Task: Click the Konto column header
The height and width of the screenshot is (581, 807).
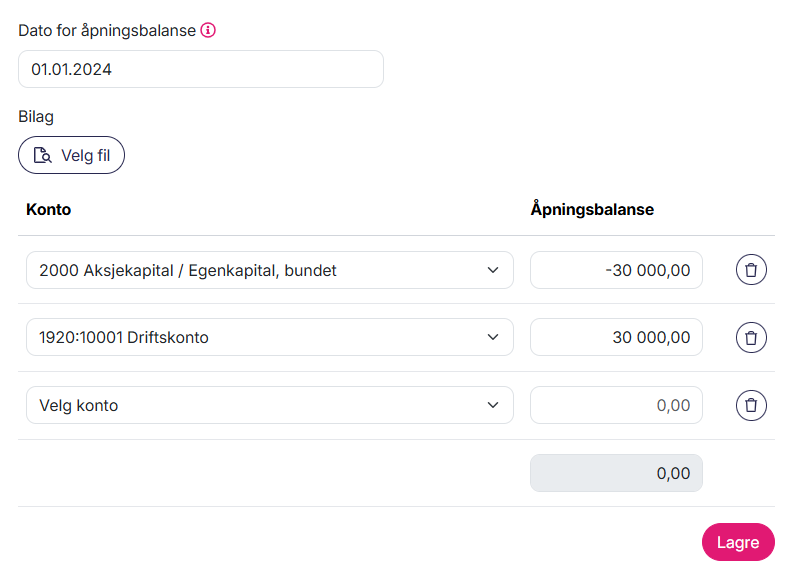Action: pos(48,210)
